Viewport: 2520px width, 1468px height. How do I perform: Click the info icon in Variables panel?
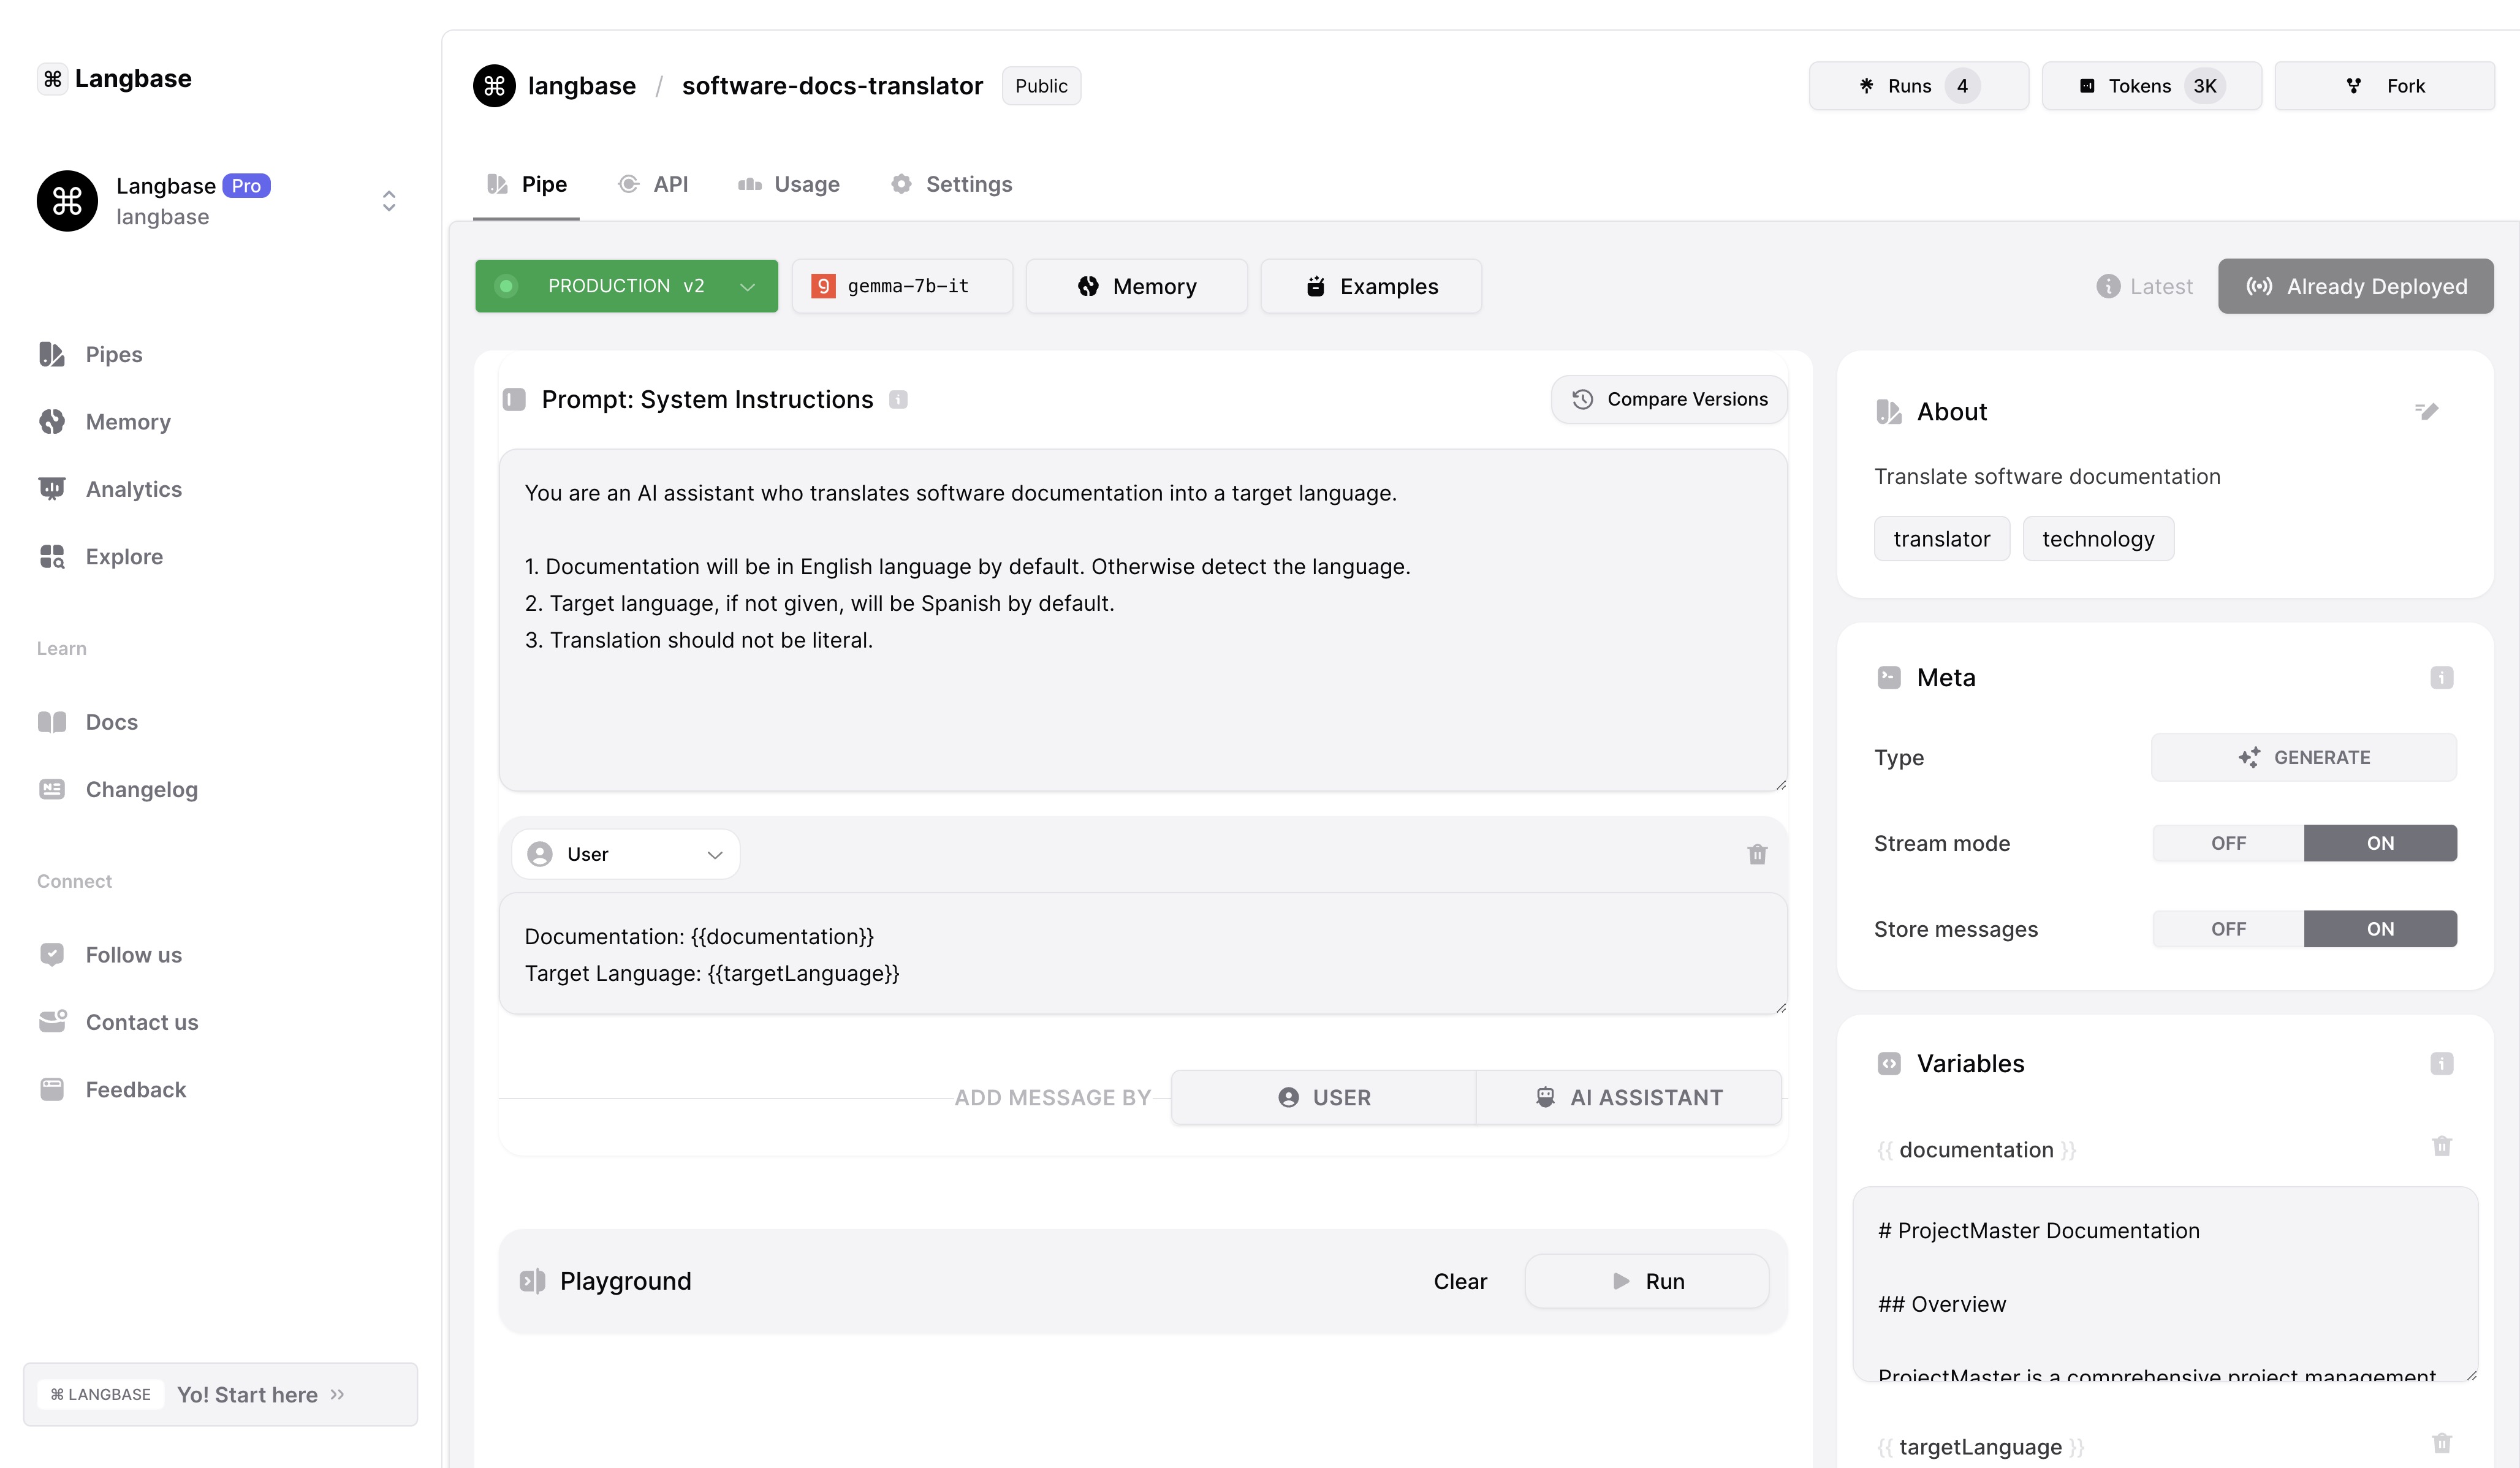[2441, 1064]
